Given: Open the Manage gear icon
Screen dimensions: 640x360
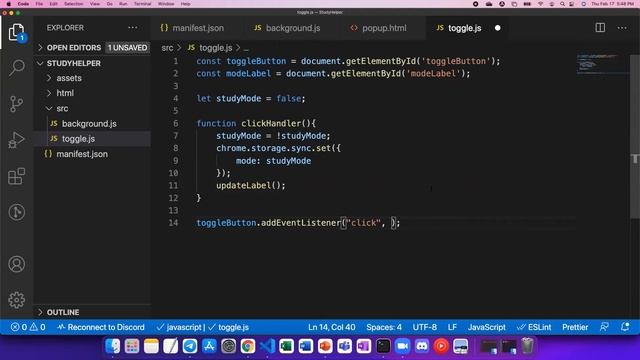Looking at the screenshot, I should coord(16,300).
